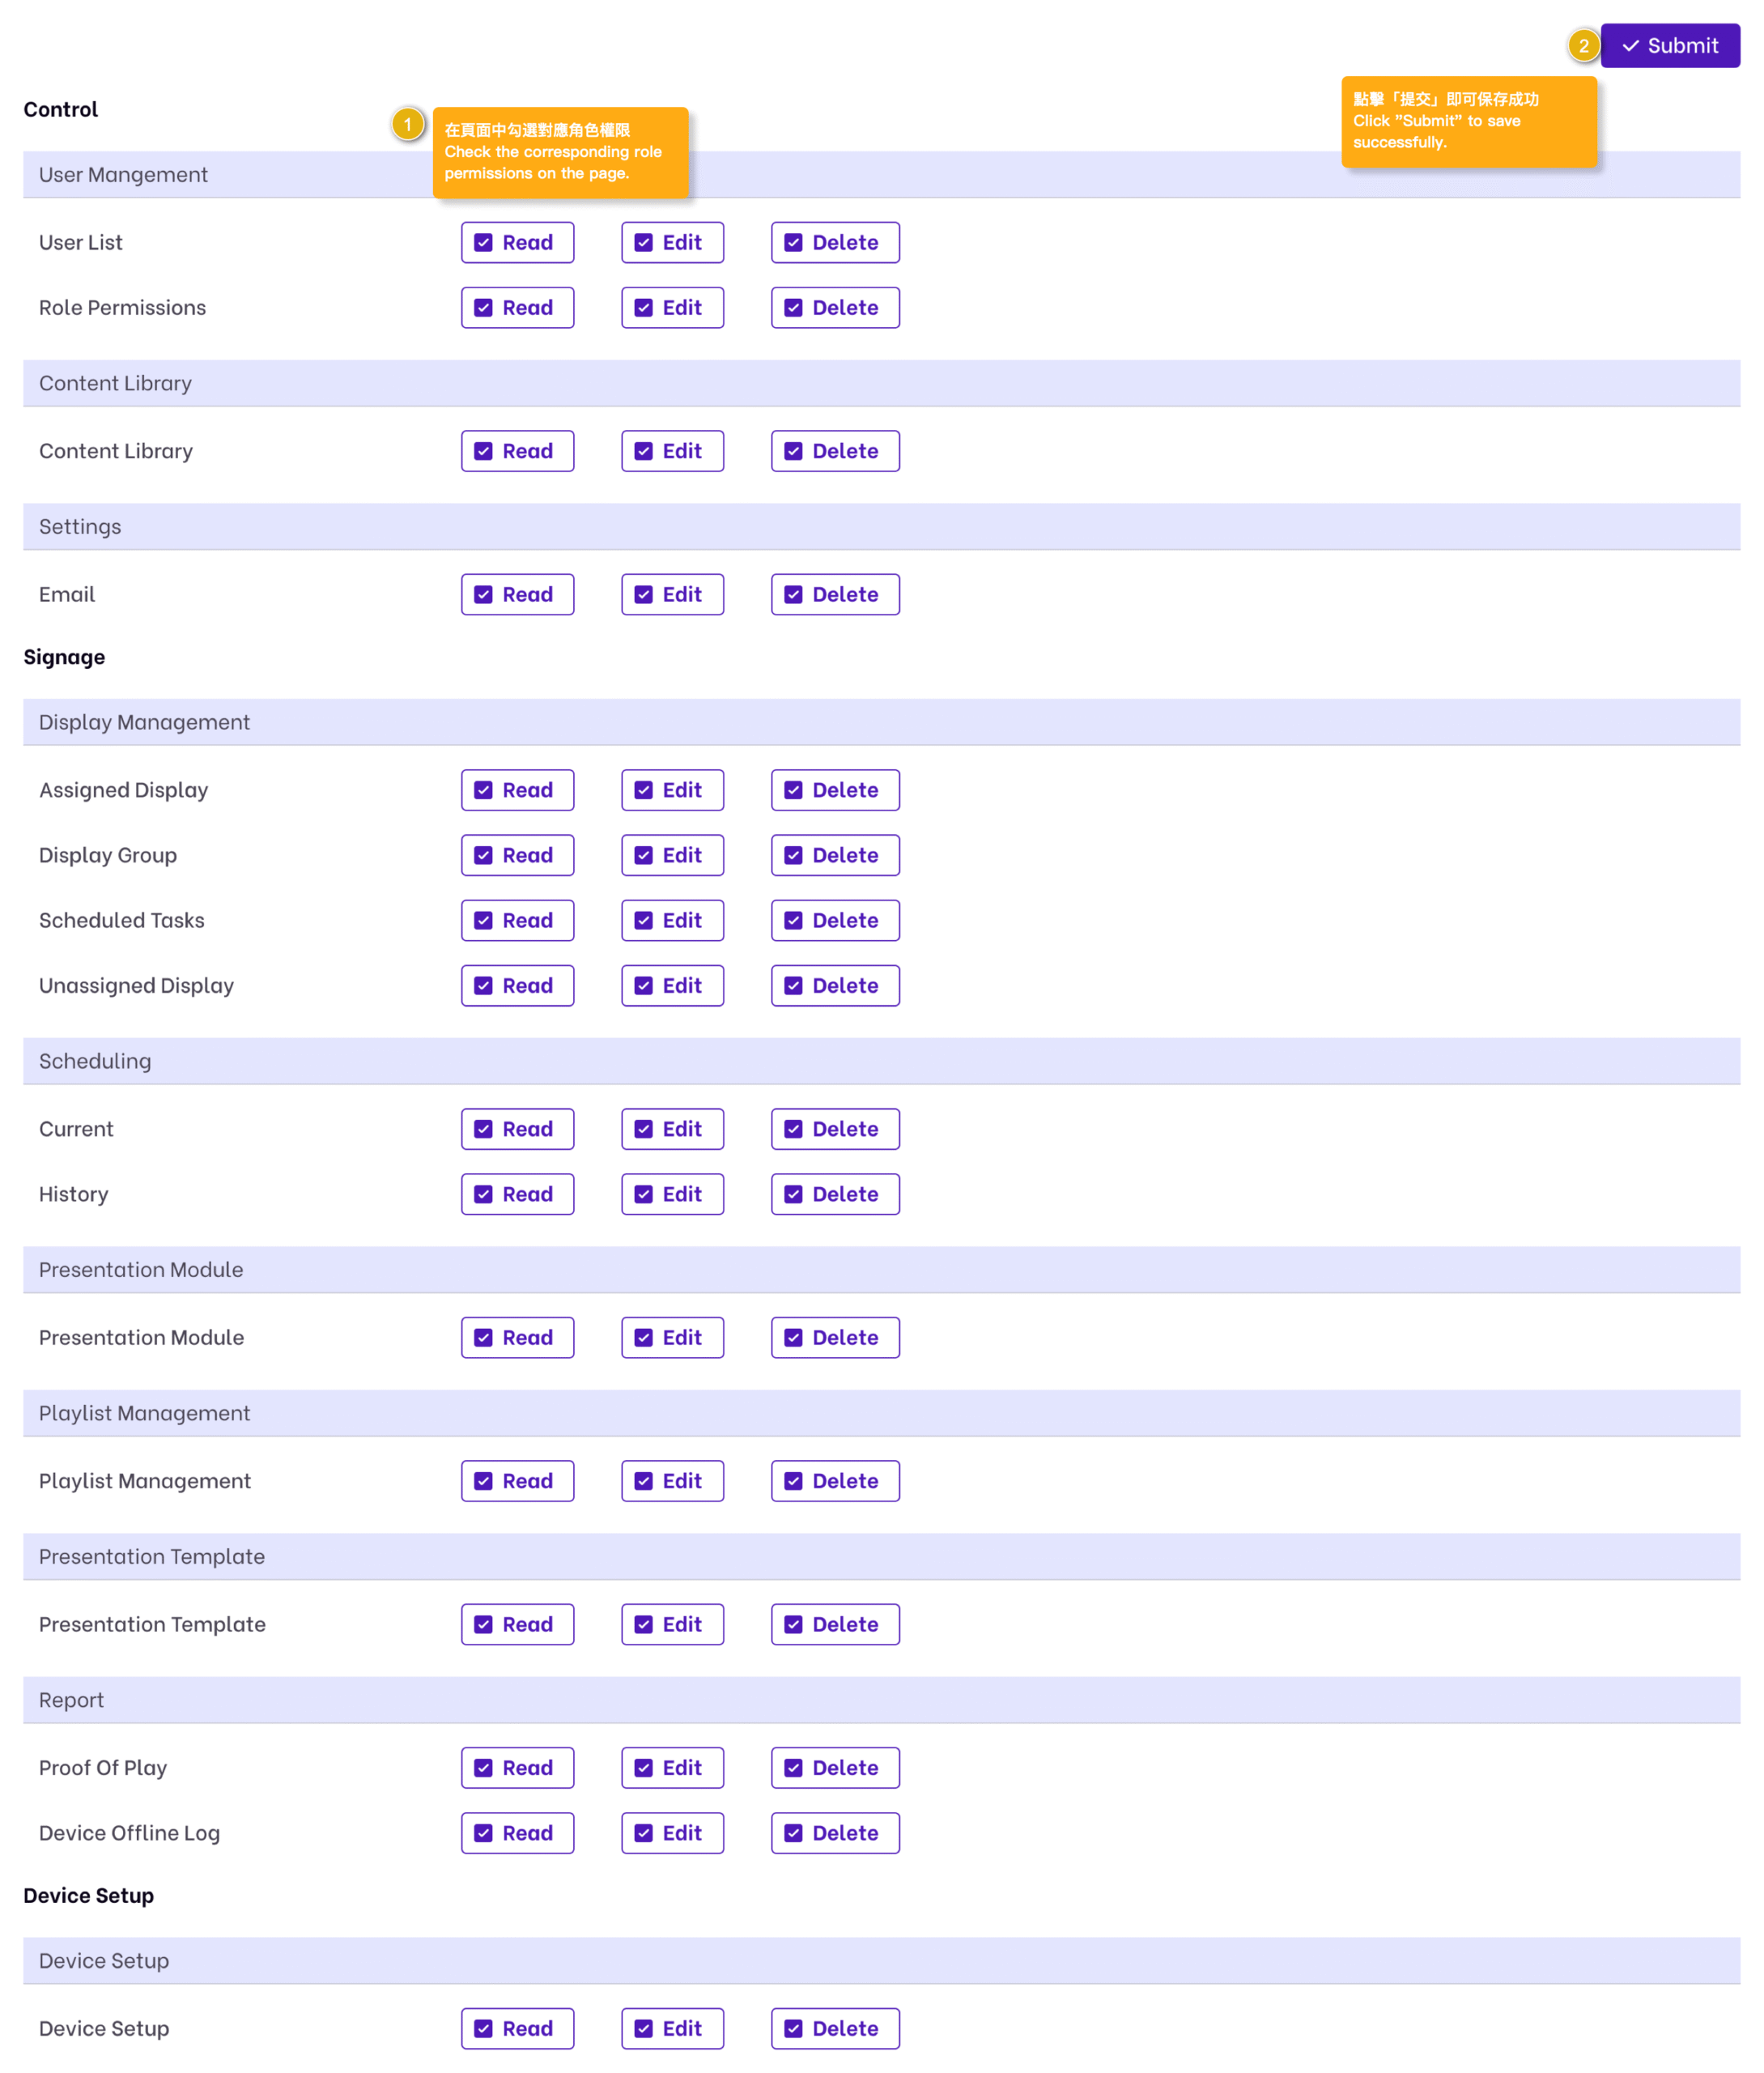1764x2073 pixels.
Task: Click the Submit button
Action: [x=1669, y=46]
